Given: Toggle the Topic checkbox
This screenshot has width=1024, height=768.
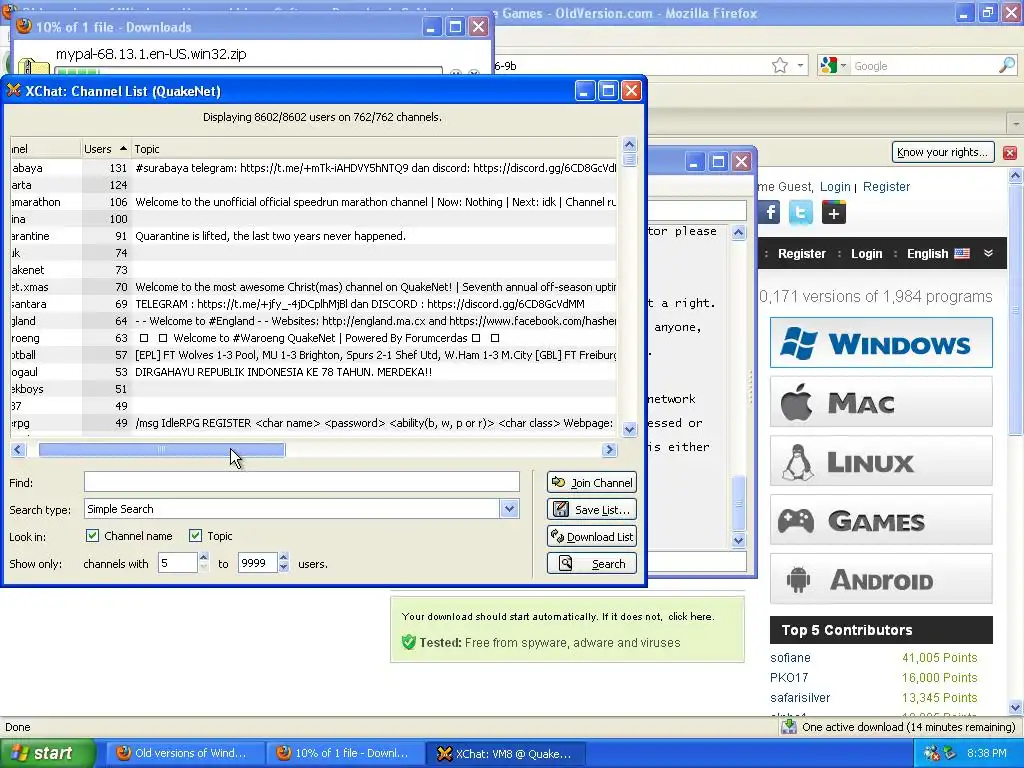Looking at the screenshot, I should [x=195, y=536].
